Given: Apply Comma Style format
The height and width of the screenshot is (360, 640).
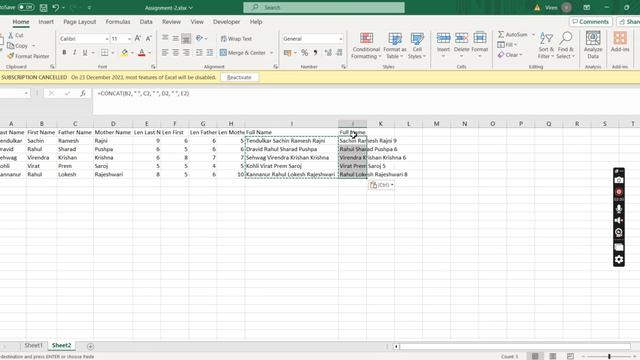Looking at the screenshot, I should pyautogui.click(x=315, y=53).
